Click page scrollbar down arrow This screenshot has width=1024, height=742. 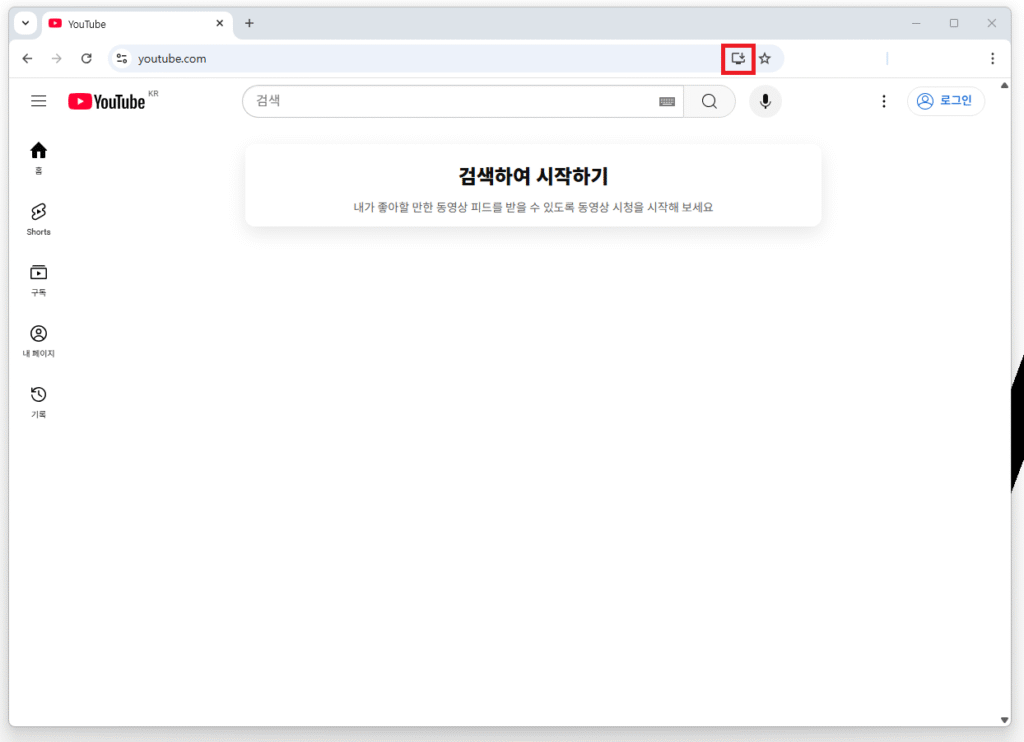[x=1004, y=720]
